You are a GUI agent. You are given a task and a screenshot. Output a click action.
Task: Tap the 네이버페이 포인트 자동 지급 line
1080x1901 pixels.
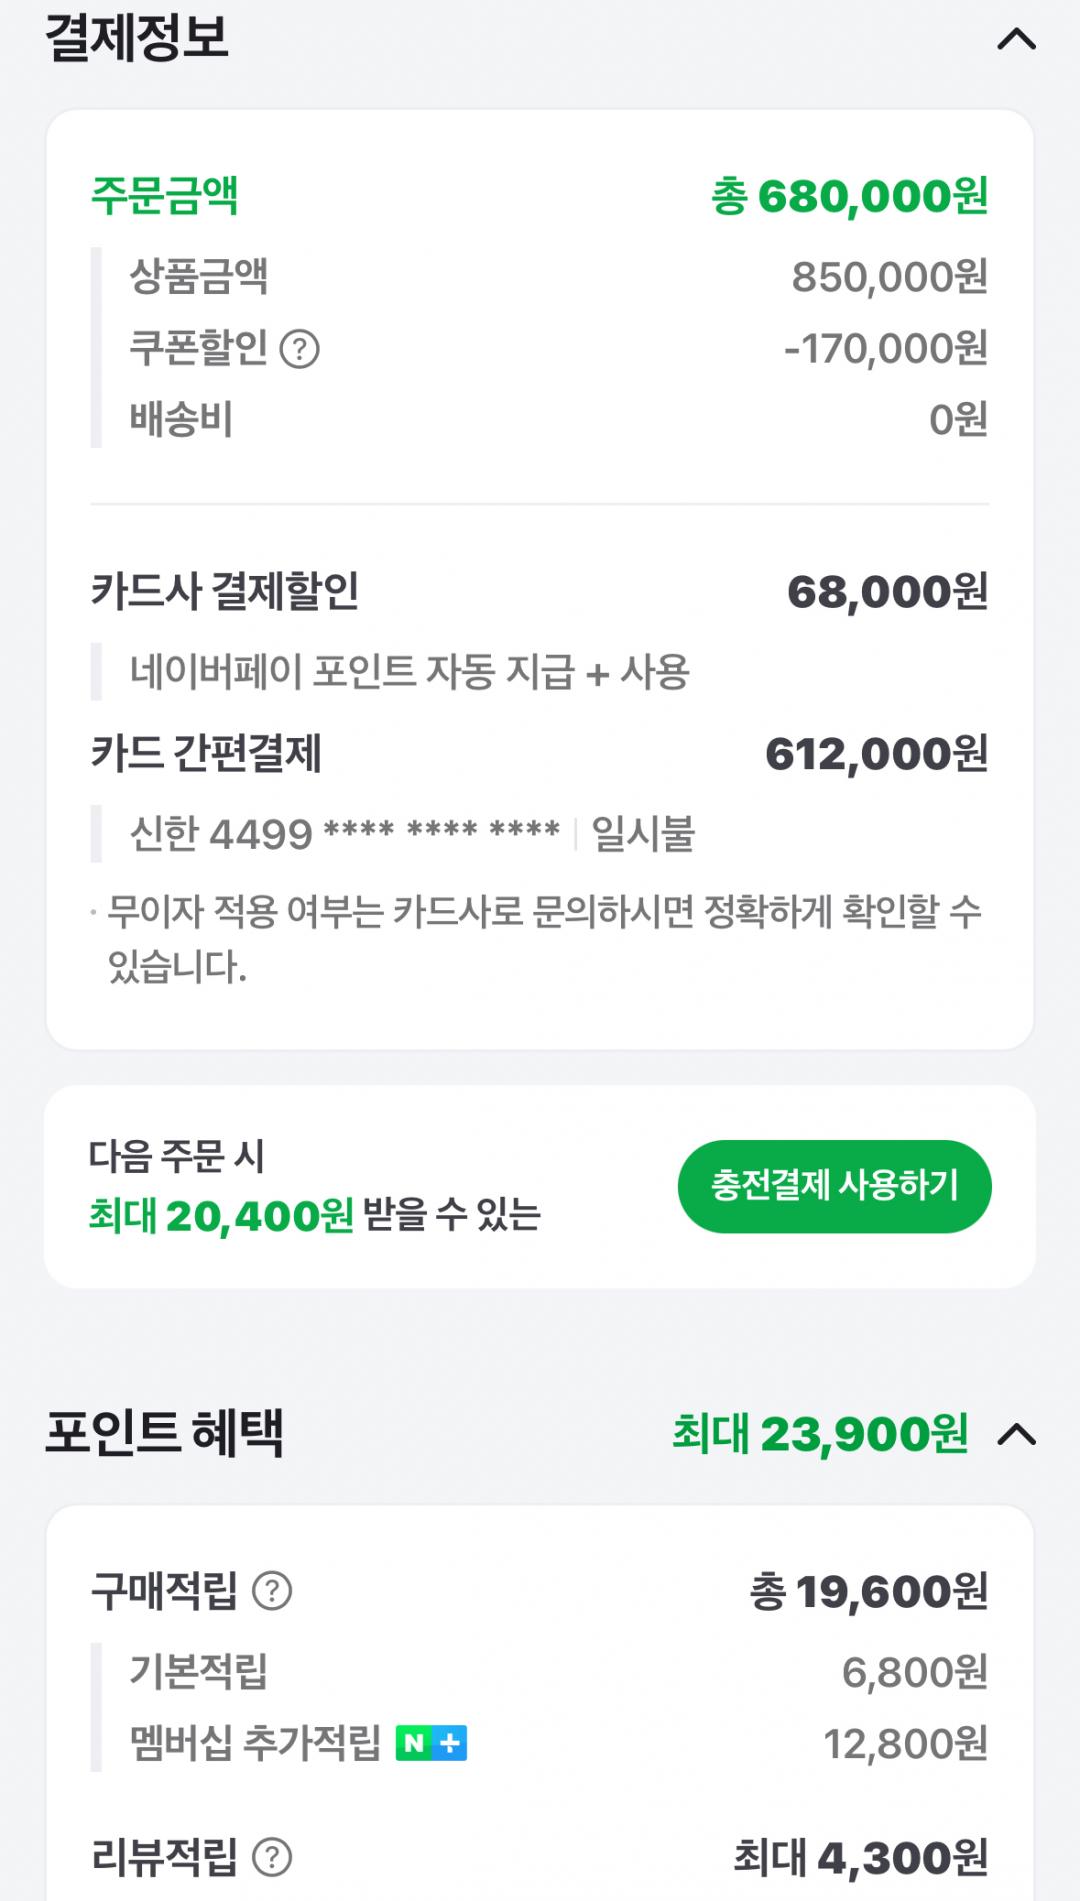tap(410, 672)
